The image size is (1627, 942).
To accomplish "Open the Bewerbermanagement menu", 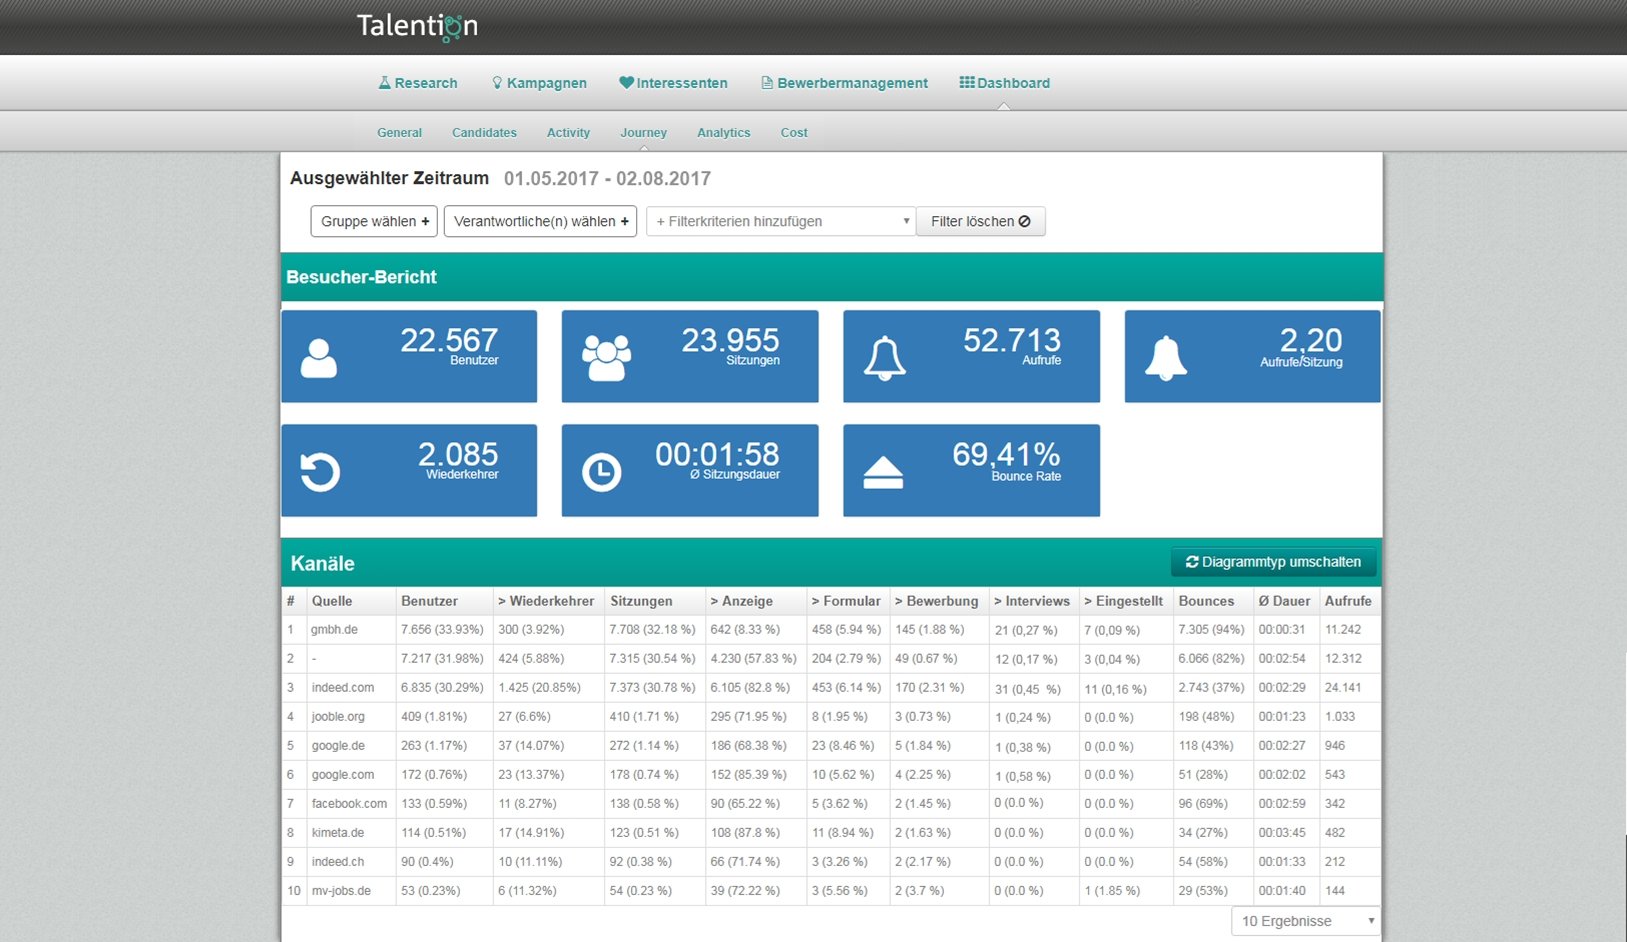I will 845,83.
